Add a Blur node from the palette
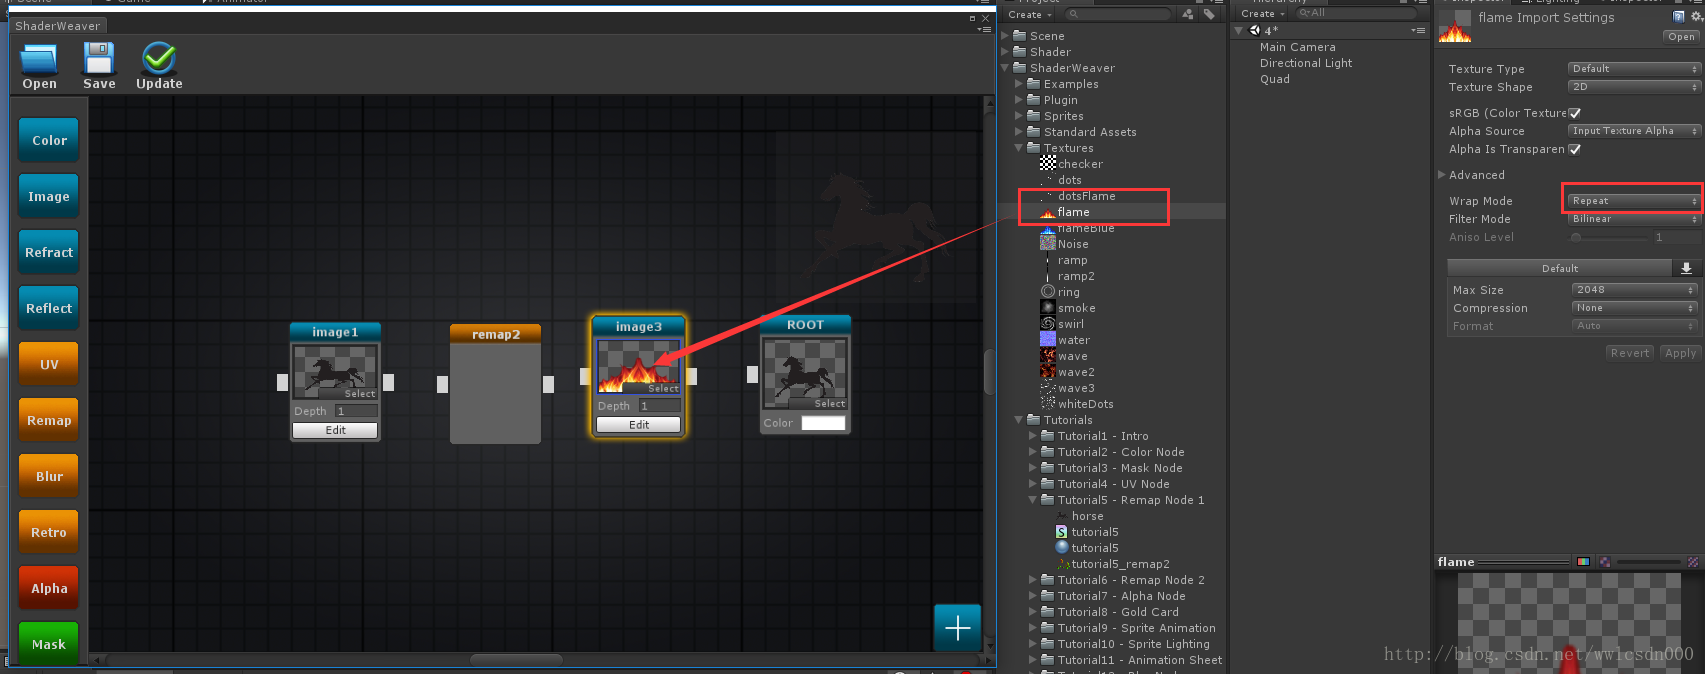 (49, 476)
